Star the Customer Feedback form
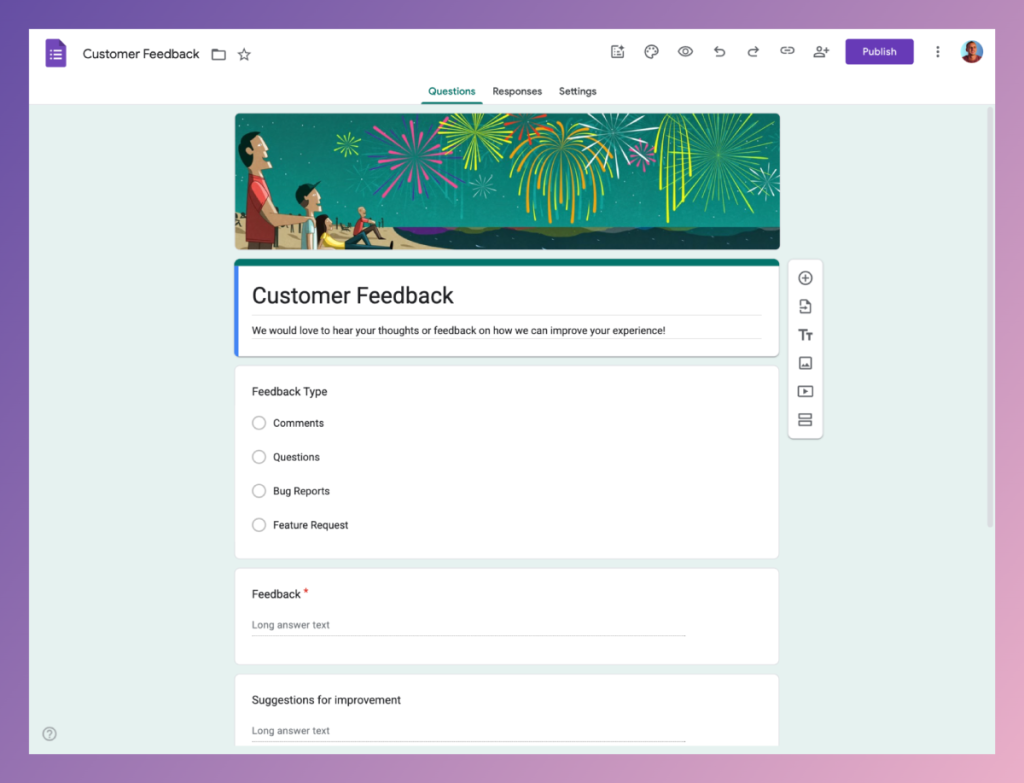The height and width of the screenshot is (783, 1024). pos(244,54)
